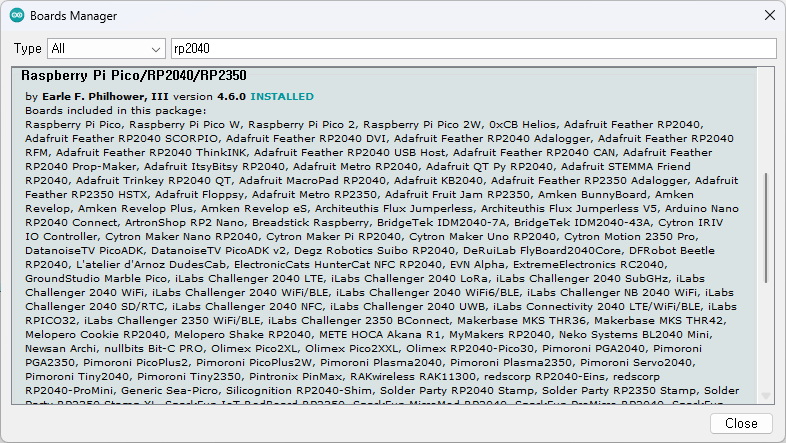Click 'ElectronicCats HunterCat NFC RP2040' text
The height and width of the screenshot is (443, 786).
338,265
